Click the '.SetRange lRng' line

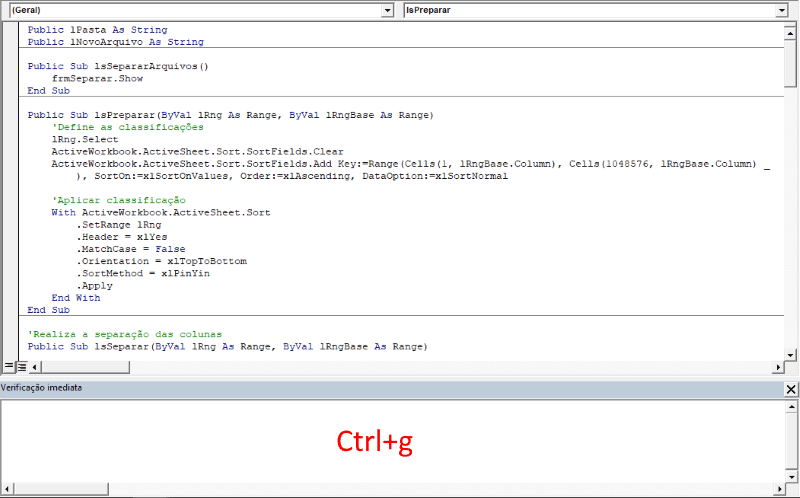click(119, 225)
